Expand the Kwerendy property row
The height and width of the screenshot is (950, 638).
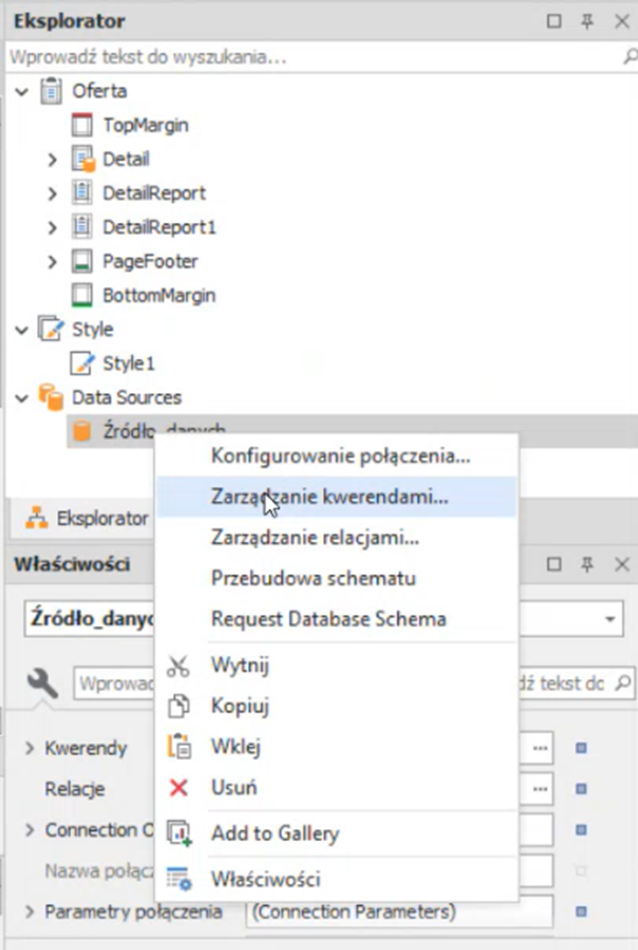click(x=29, y=748)
